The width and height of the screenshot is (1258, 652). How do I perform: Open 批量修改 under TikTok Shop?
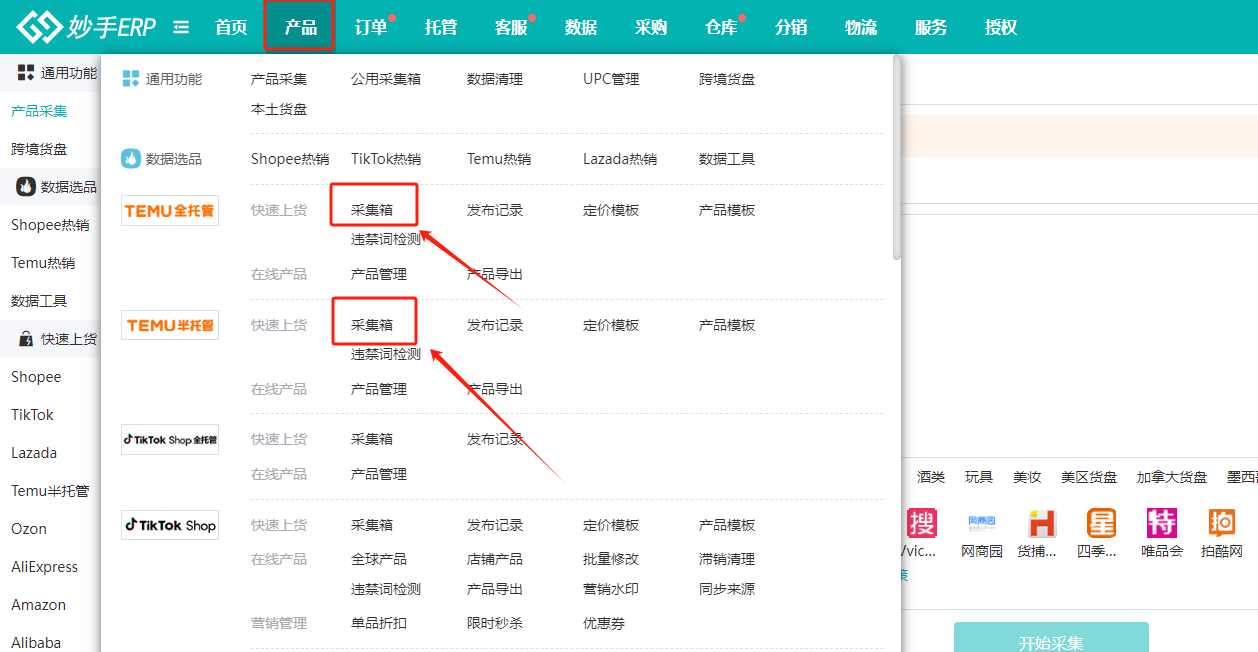tap(611, 559)
